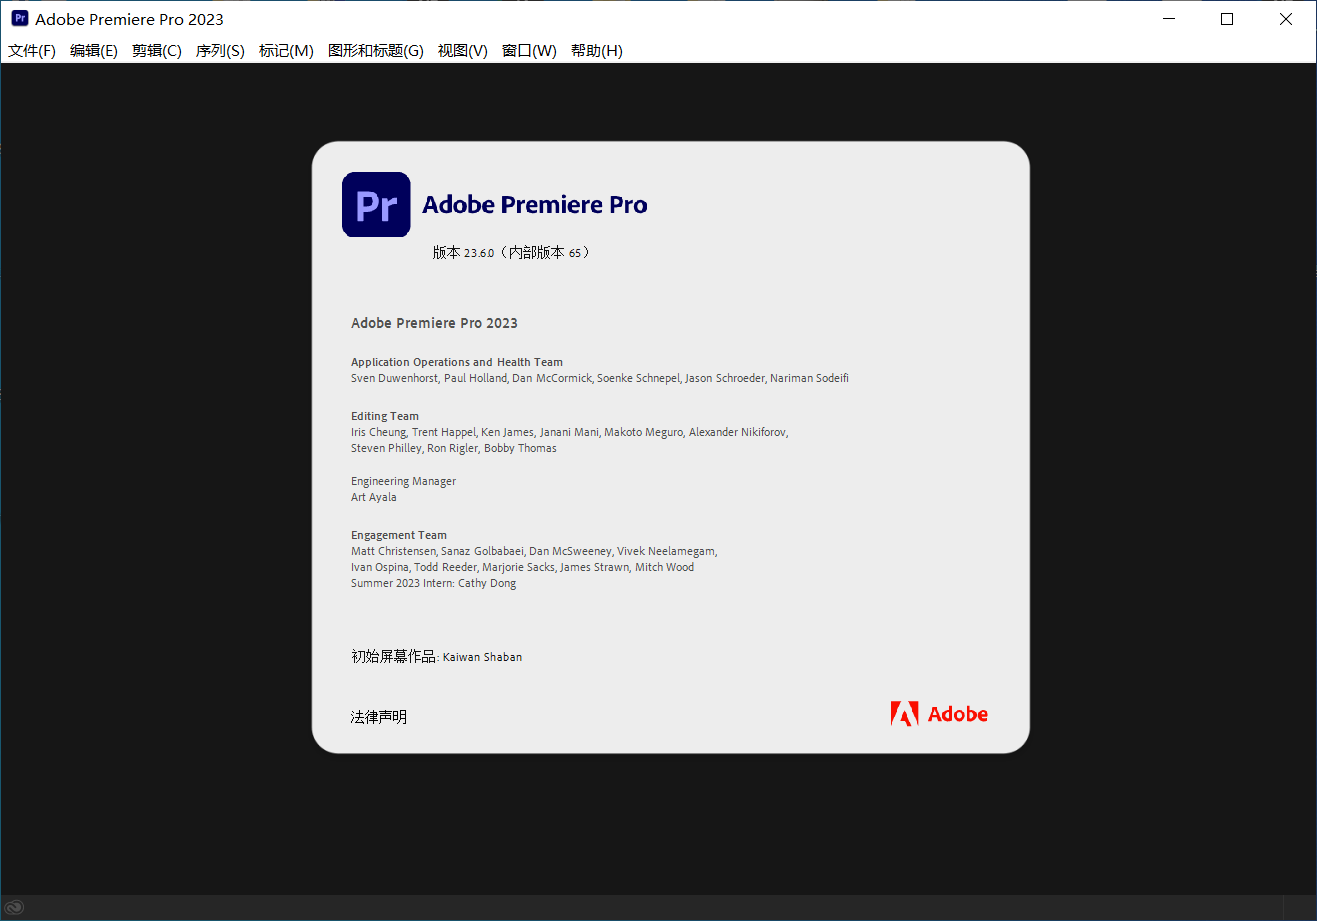Open the 窗口(W) menu
1317x921 pixels.
click(529, 51)
